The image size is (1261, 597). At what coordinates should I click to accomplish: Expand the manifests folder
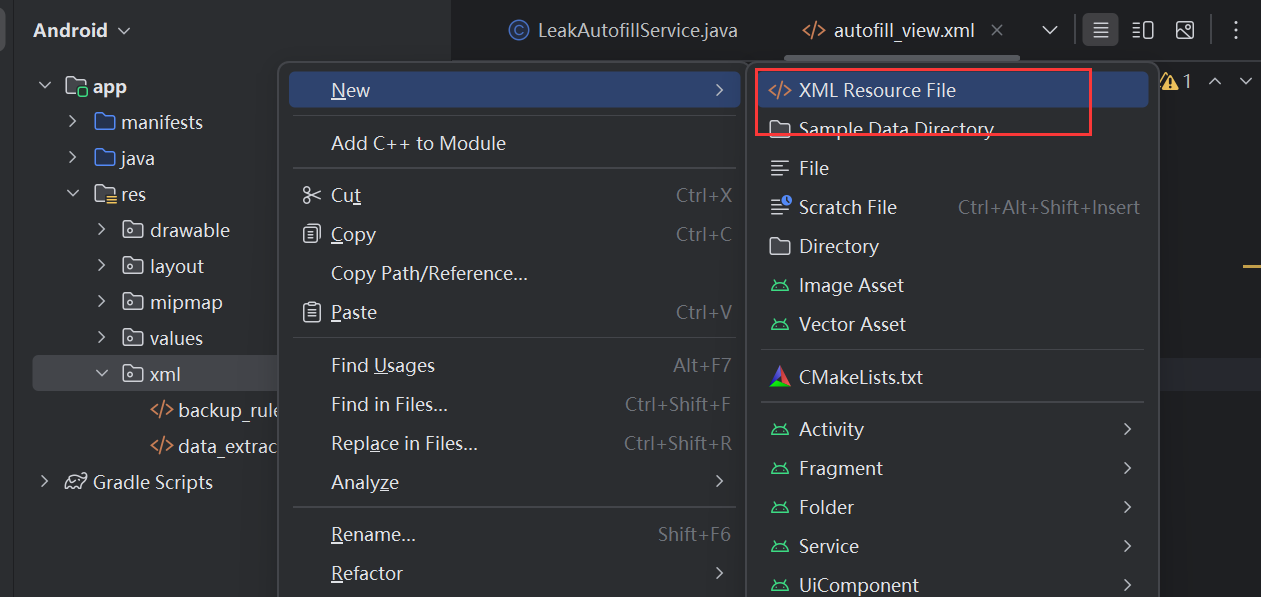click(x=73, y=122)
